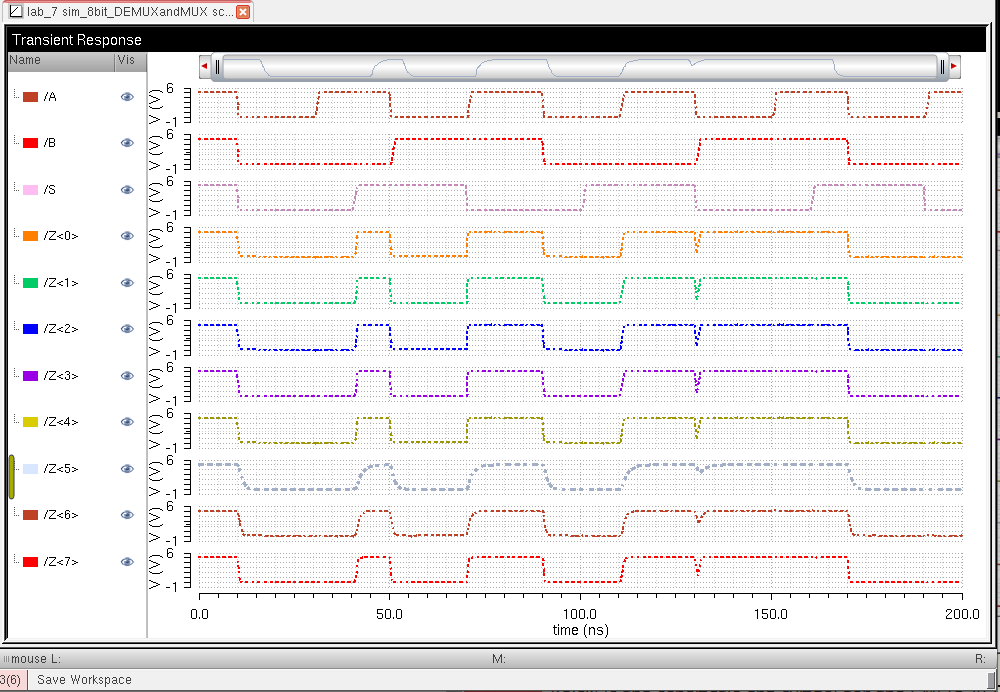The height and width of the screenshot is (692, 1000).
Task: Hide the /Z<0> trace via eye icon
Action: click(x=127, y=236)
